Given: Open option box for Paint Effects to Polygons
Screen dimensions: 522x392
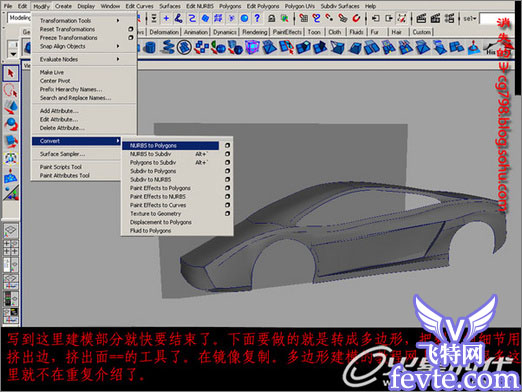Looking at the screenshot, I should point(227,188).
